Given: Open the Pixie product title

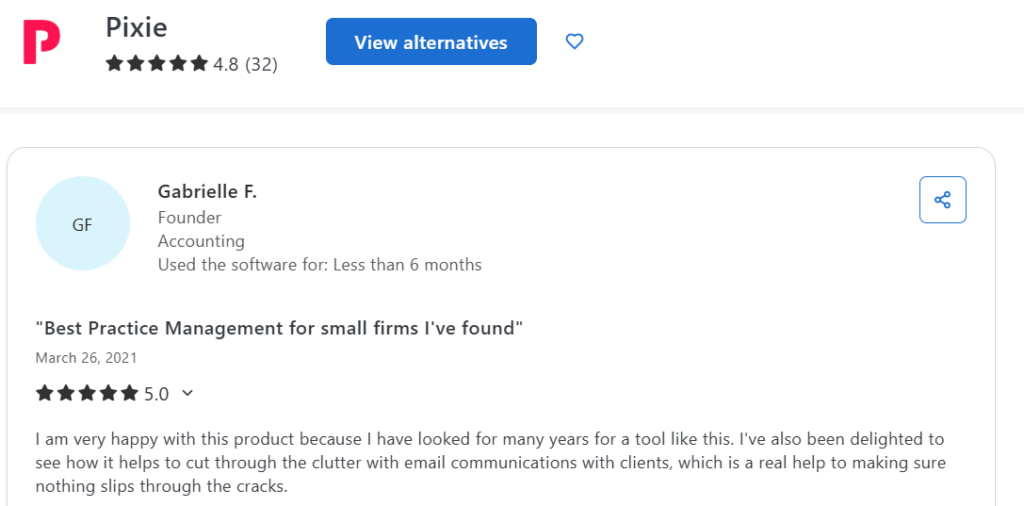Looking at the screenshot, I should tap(136, 27).
